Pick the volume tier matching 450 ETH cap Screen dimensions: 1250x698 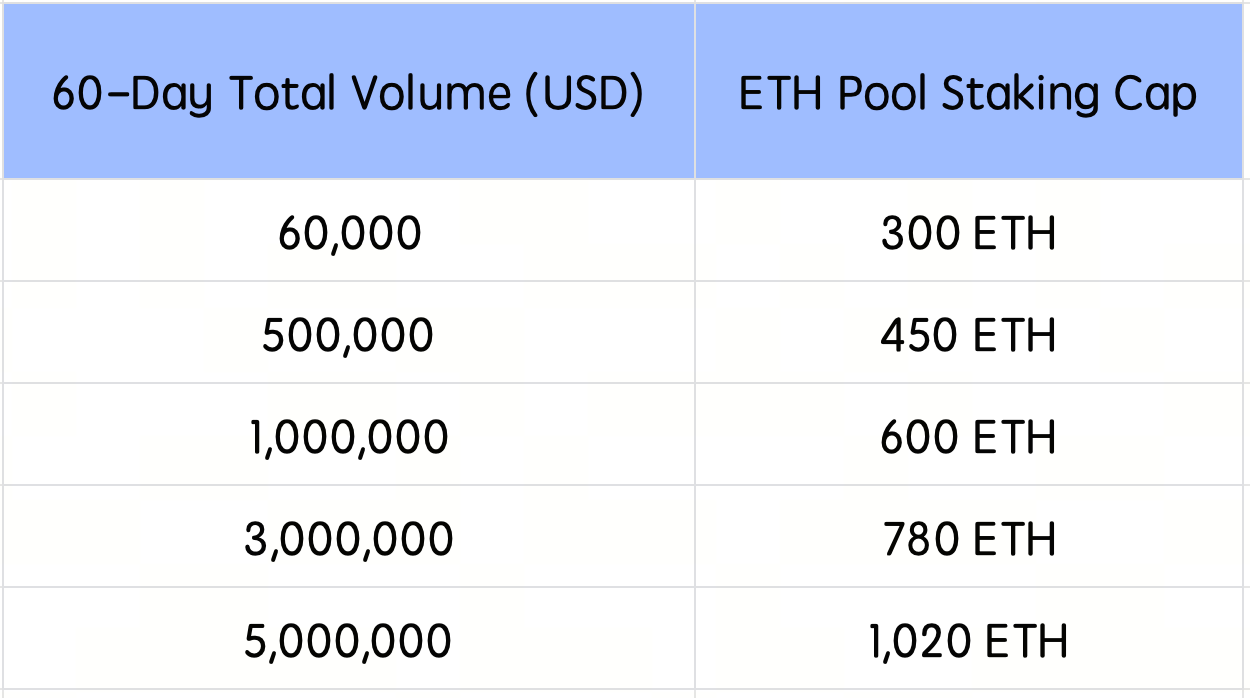pos(348,336)
